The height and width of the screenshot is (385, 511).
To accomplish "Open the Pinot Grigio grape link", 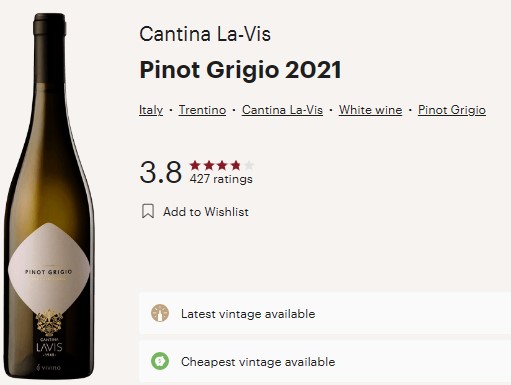I will pos(452,110).
